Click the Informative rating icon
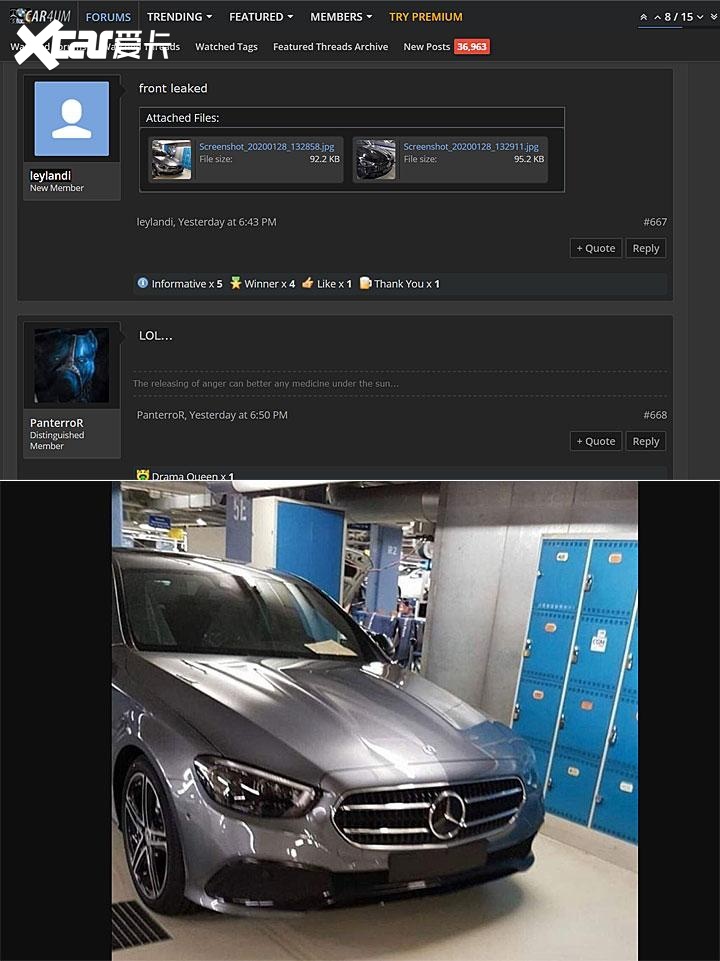 click(143, 284)
